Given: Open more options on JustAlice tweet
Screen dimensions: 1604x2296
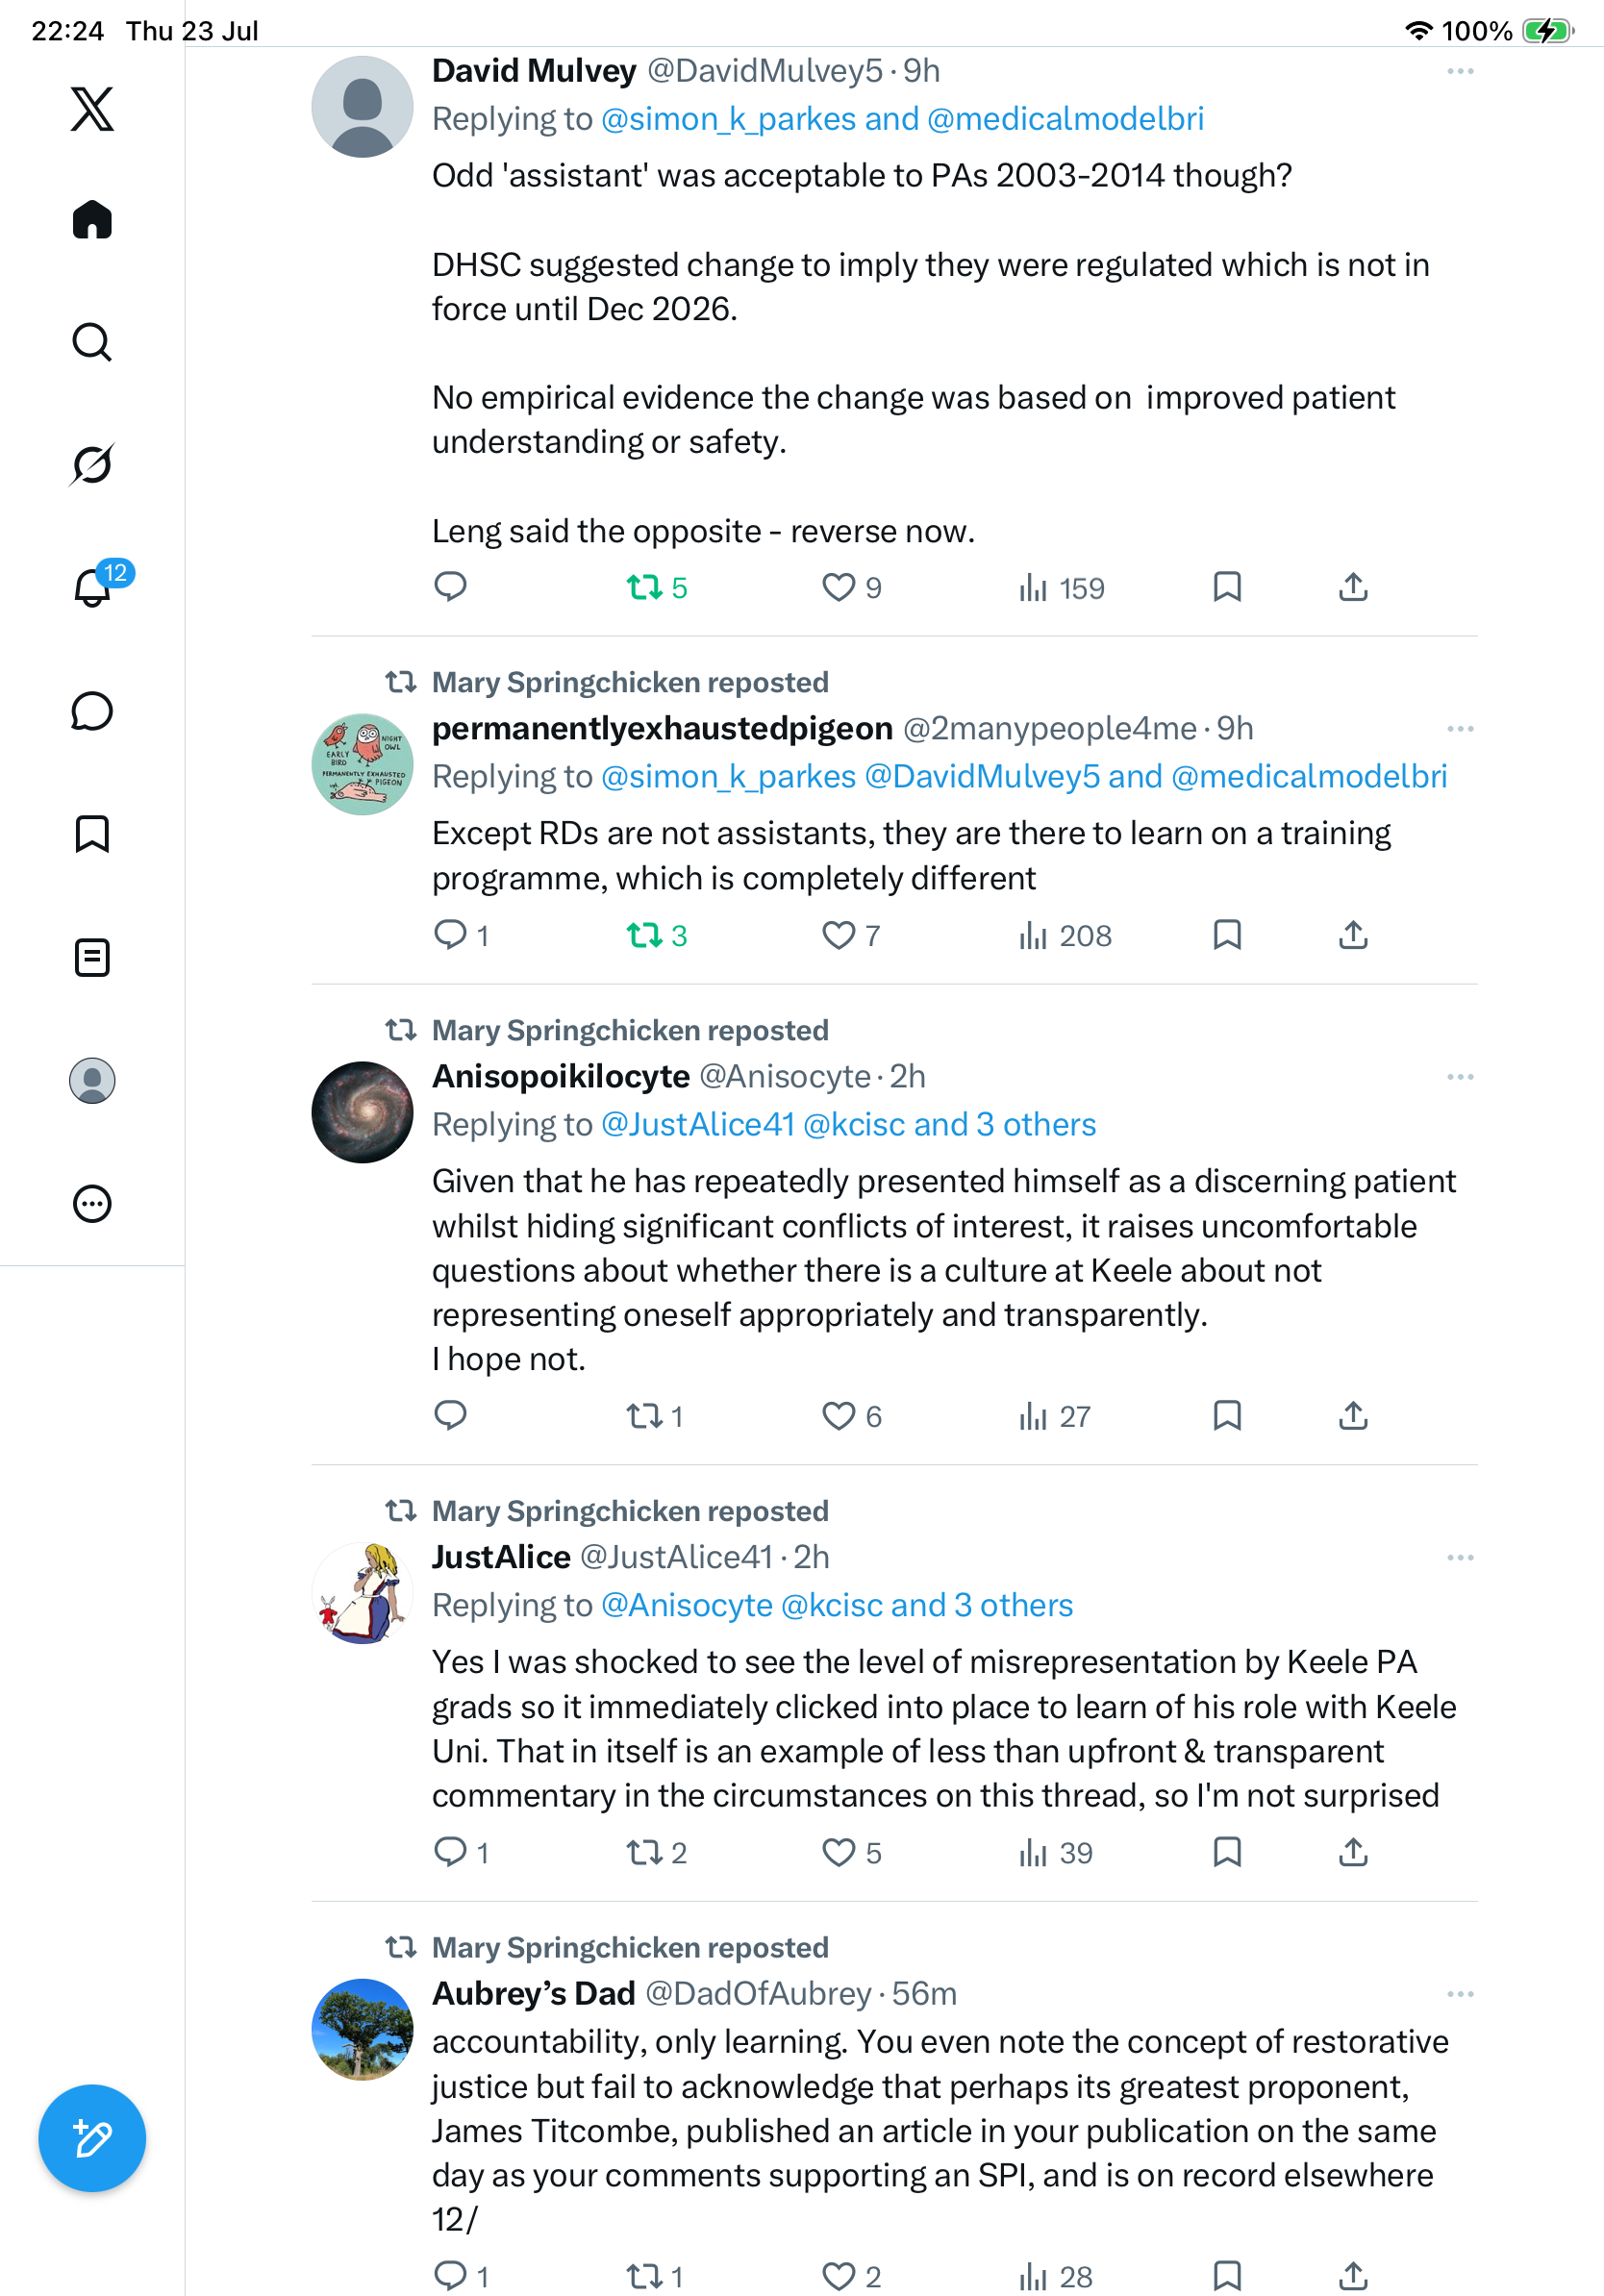Looking at the screenshot, I should (1460, 1557).
